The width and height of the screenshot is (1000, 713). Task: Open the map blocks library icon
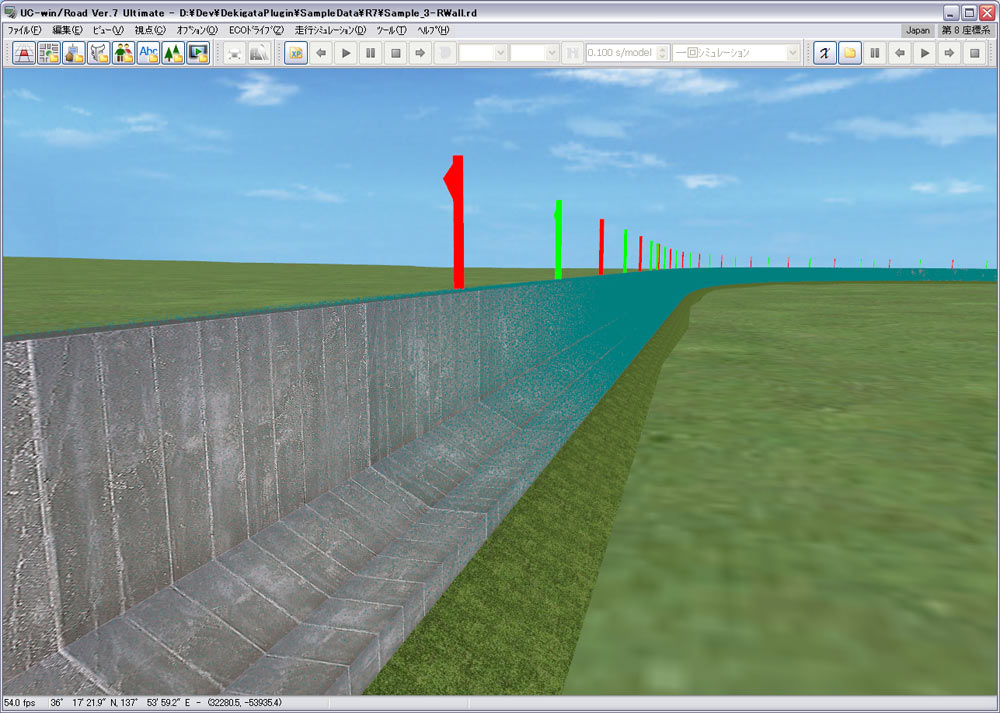48,53
